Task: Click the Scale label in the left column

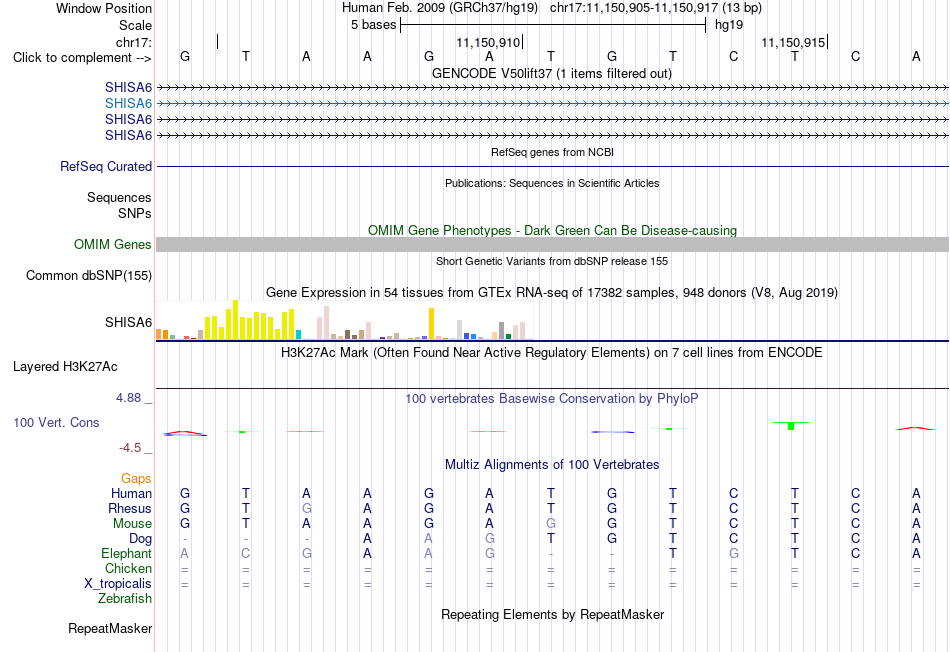Action: pyautogui.click(x=135, y=25)
